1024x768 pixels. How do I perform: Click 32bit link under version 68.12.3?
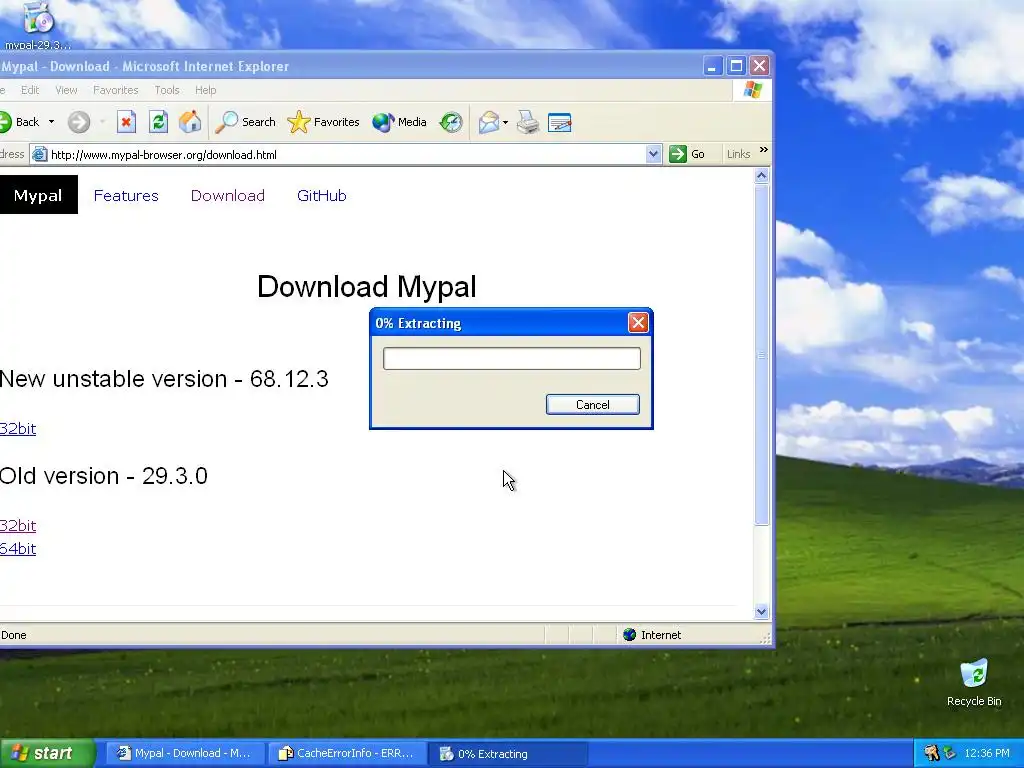coord(18,428)
